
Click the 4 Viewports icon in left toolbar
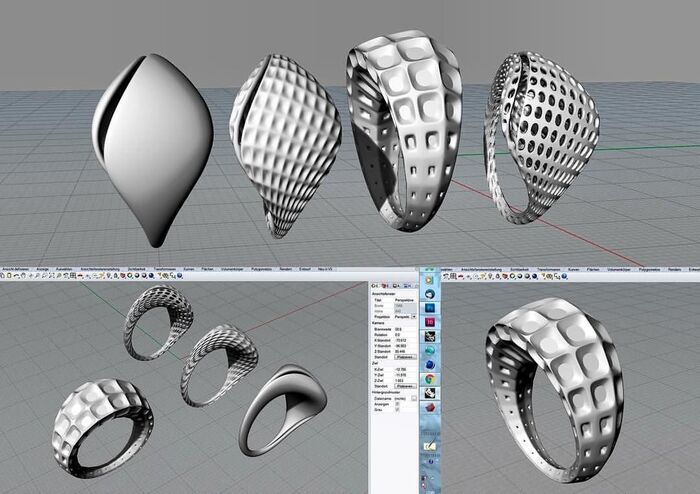pyautogui.click(x=73, y=276)
